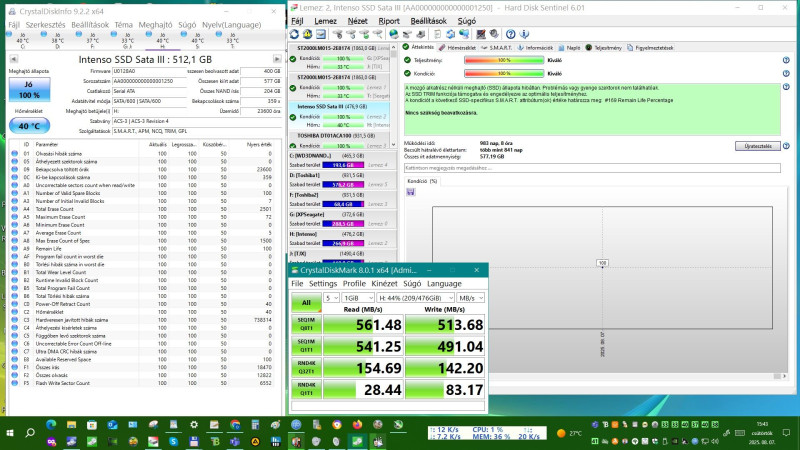Click the 40 °C temperature button in CrystalDiskInfo

pyautogui.click(x=29, y=126)
